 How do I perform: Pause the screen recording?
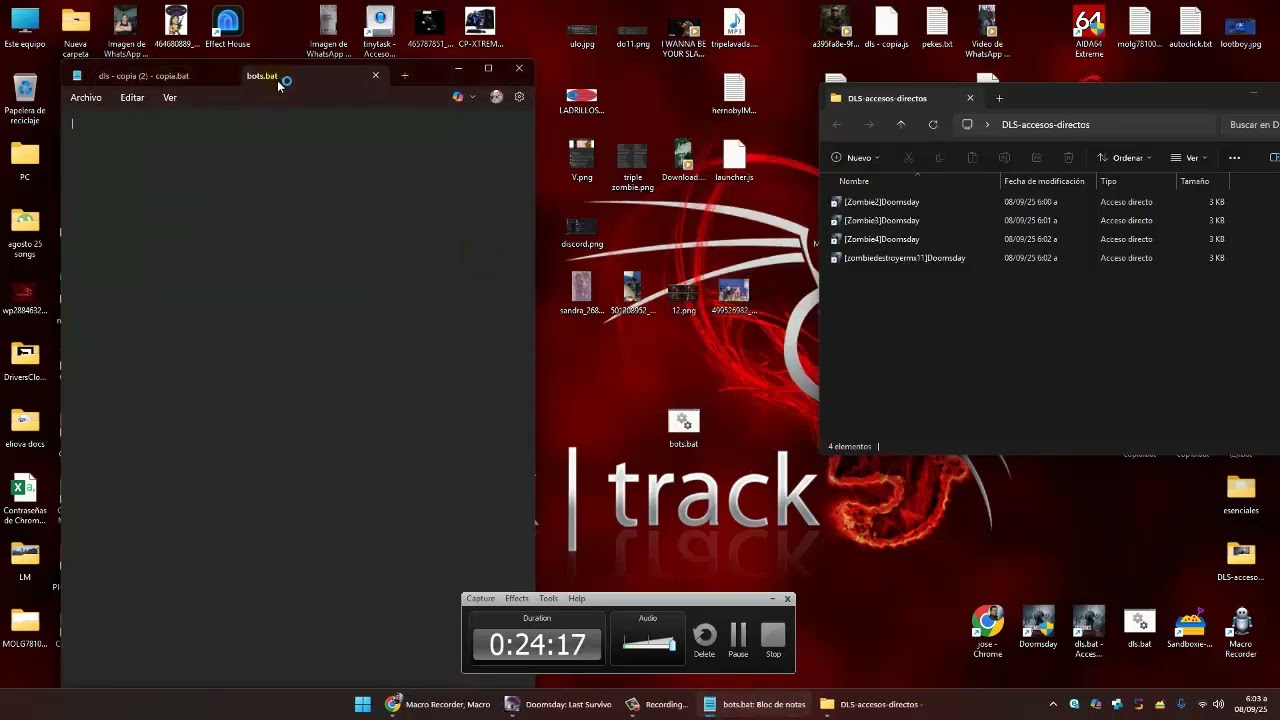(x=738, y=640)
